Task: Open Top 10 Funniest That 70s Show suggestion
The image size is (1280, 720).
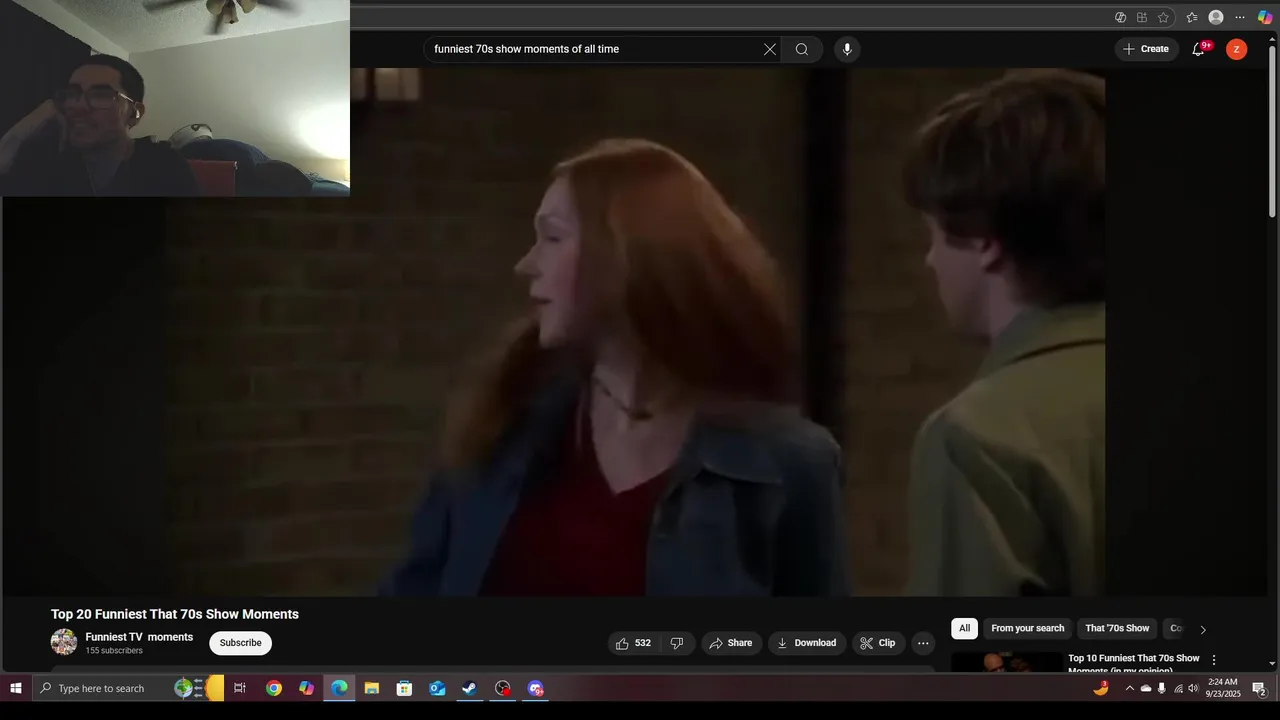Action: click(1134, 662)
